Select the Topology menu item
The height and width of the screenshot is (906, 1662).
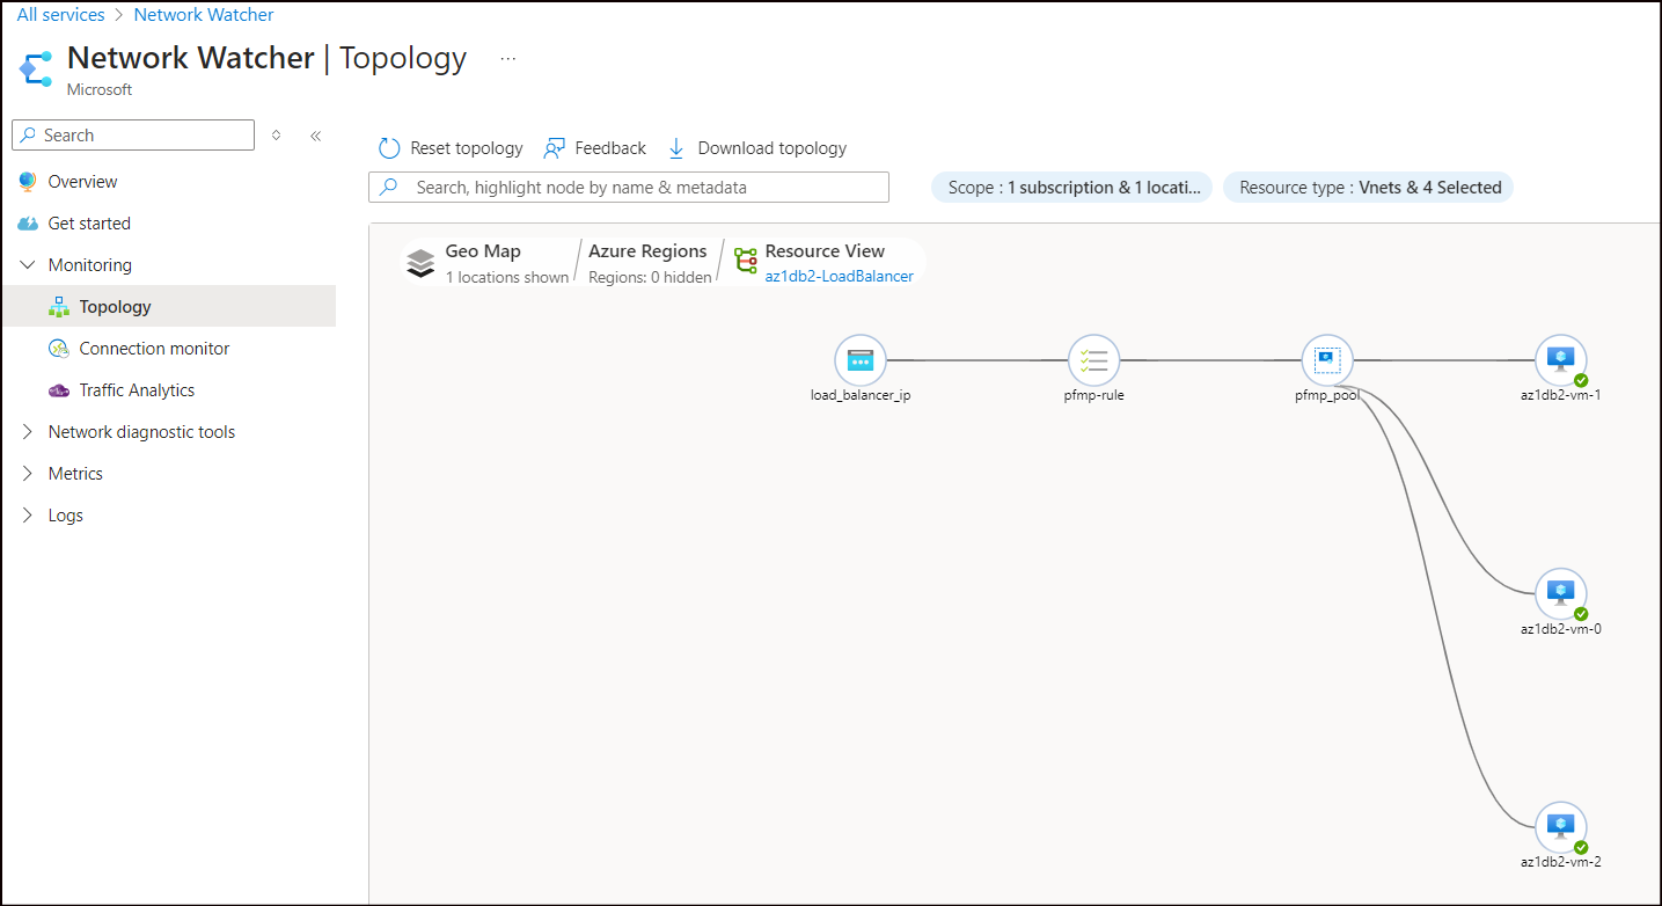(x=168, y=306)
